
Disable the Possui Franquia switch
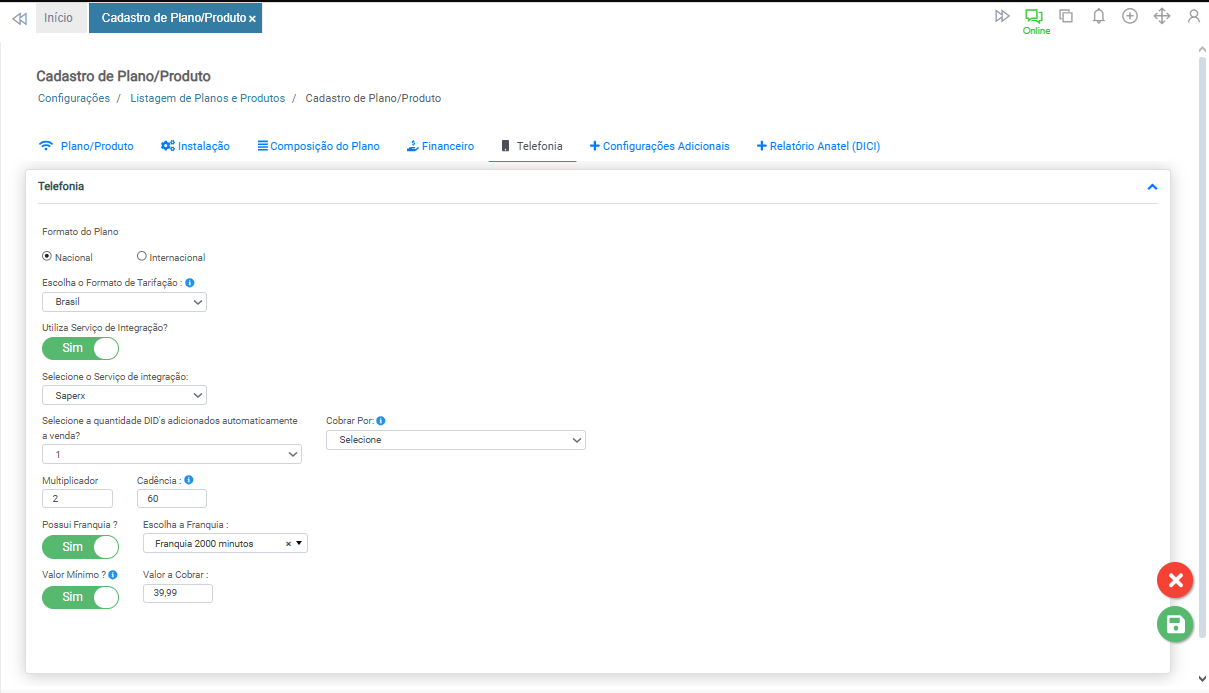[80, 547]
